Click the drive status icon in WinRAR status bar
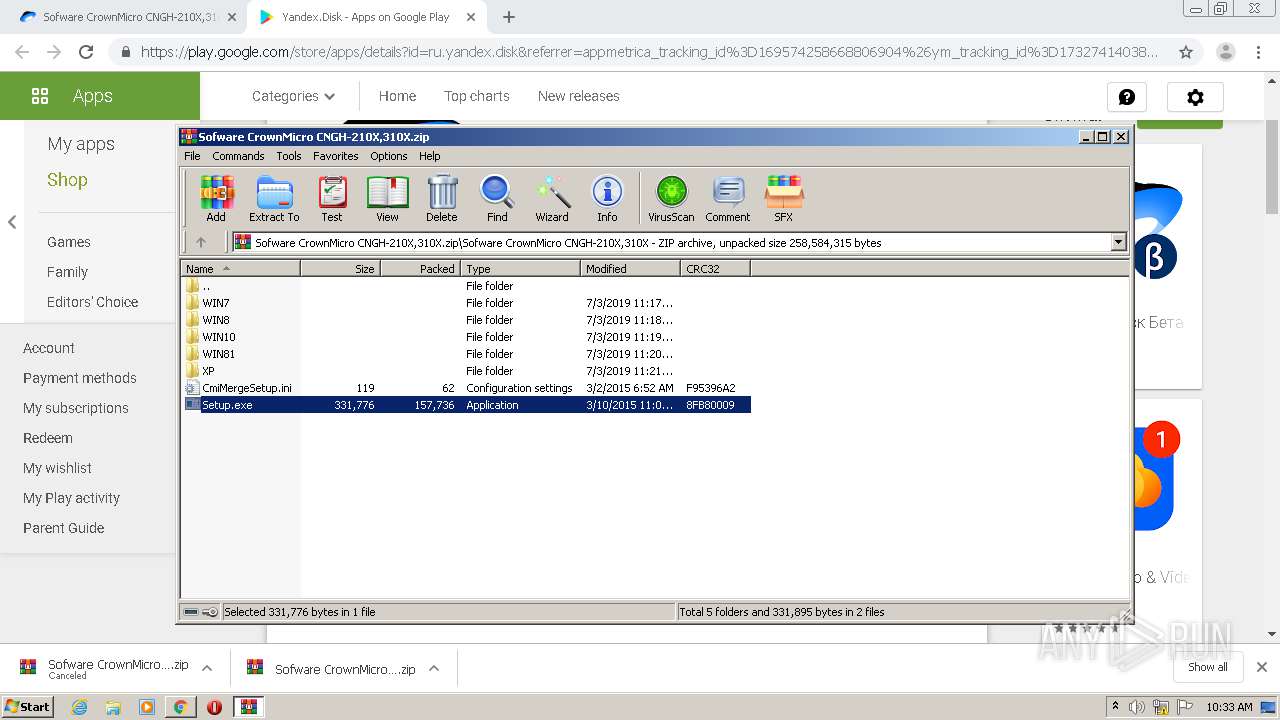This screenshot has height=720, width=1280. [192, 611]
